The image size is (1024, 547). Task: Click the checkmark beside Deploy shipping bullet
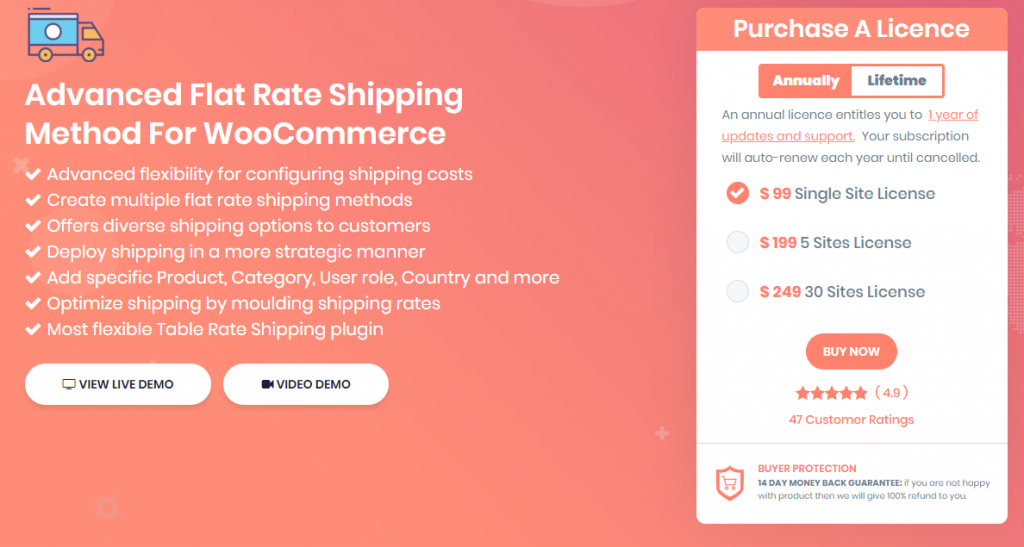pos(33,252)
